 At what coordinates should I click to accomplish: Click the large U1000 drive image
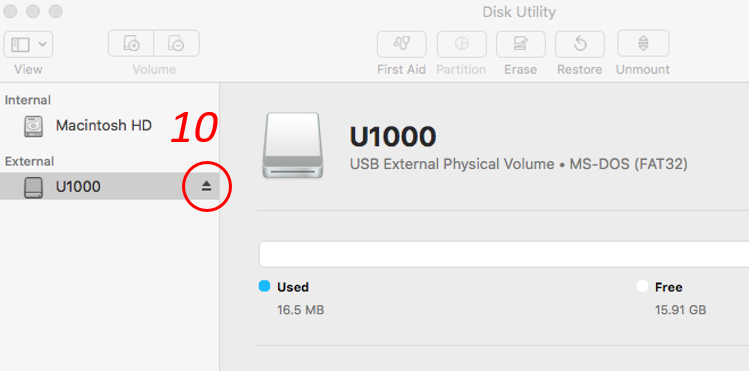[x=293, y=146]
